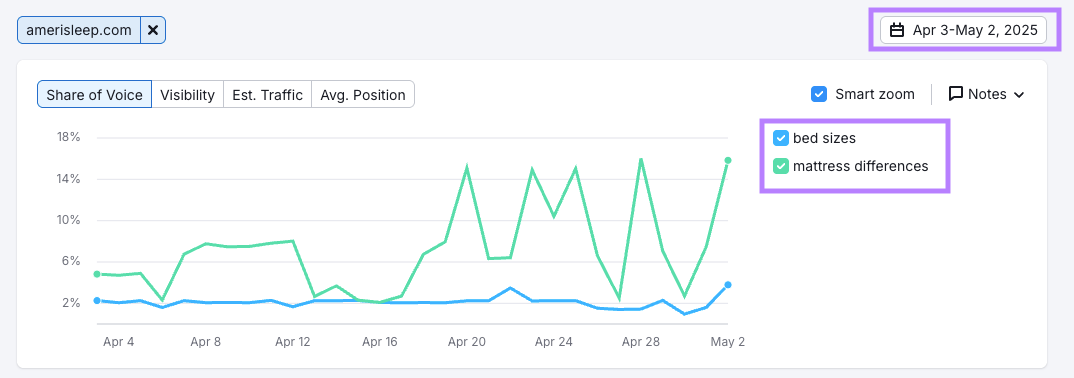This screenshot has height=378, width=1074.
Task: Click the mattress differences legend label
Action: [860, 166]
